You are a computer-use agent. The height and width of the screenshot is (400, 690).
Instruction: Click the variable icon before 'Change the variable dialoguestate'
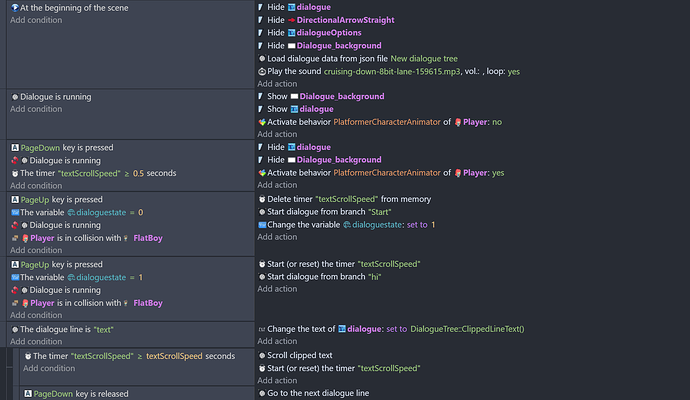pyautogui.click(x=262, y=225)
